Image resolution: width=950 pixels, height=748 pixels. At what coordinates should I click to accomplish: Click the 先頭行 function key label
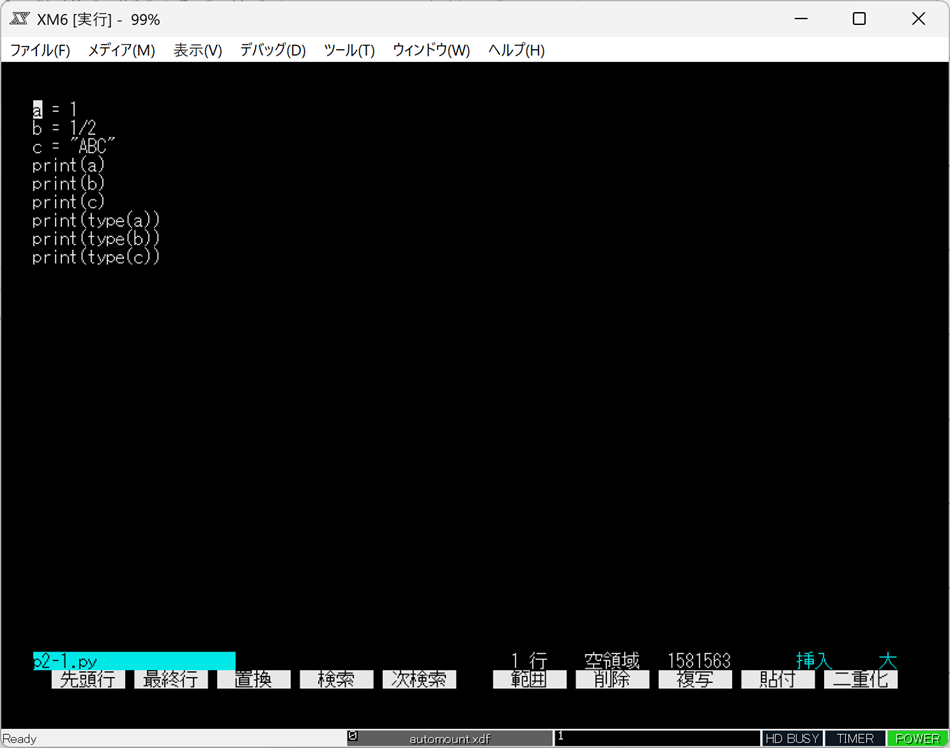pos(88,680)
